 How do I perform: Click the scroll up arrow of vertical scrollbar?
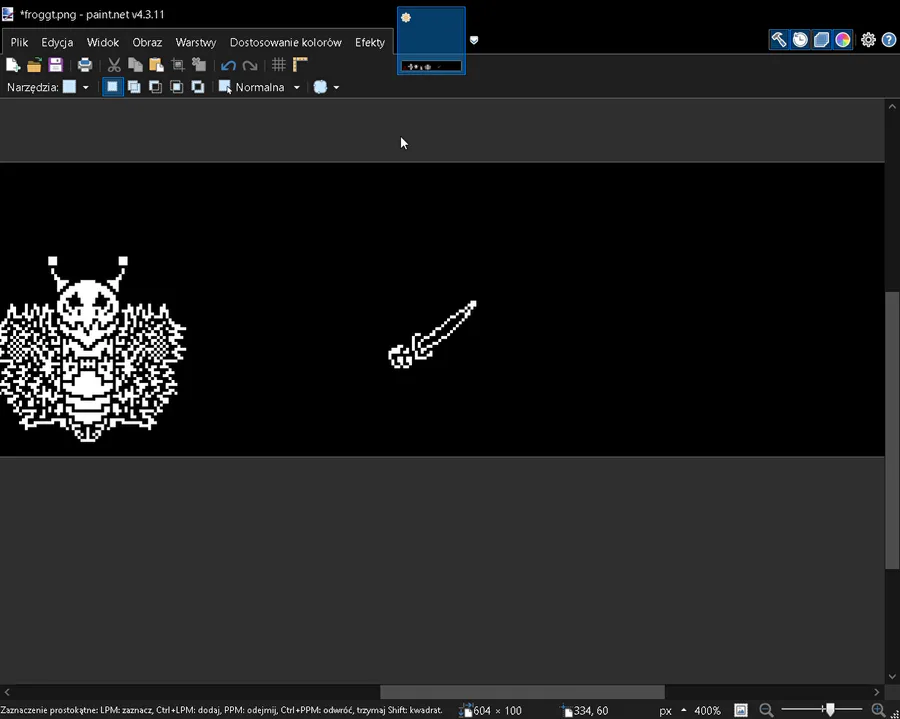(891, 106)
